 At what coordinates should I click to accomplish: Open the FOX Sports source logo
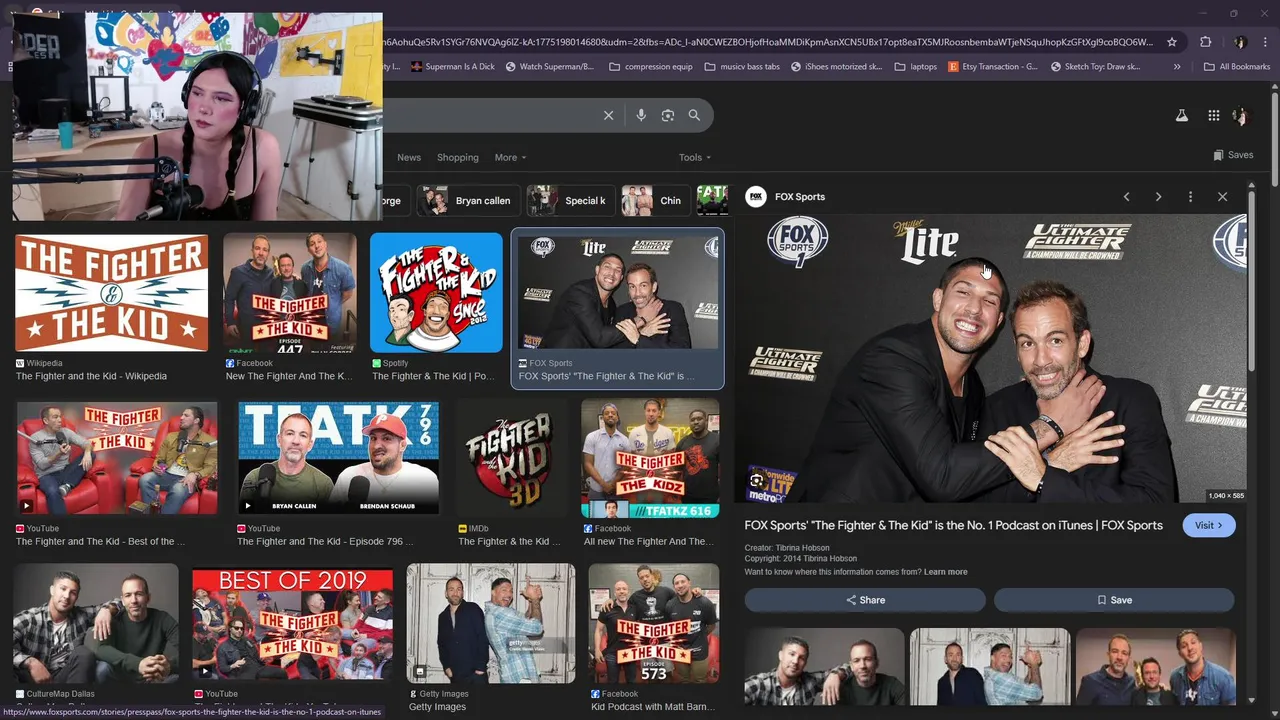756,197
